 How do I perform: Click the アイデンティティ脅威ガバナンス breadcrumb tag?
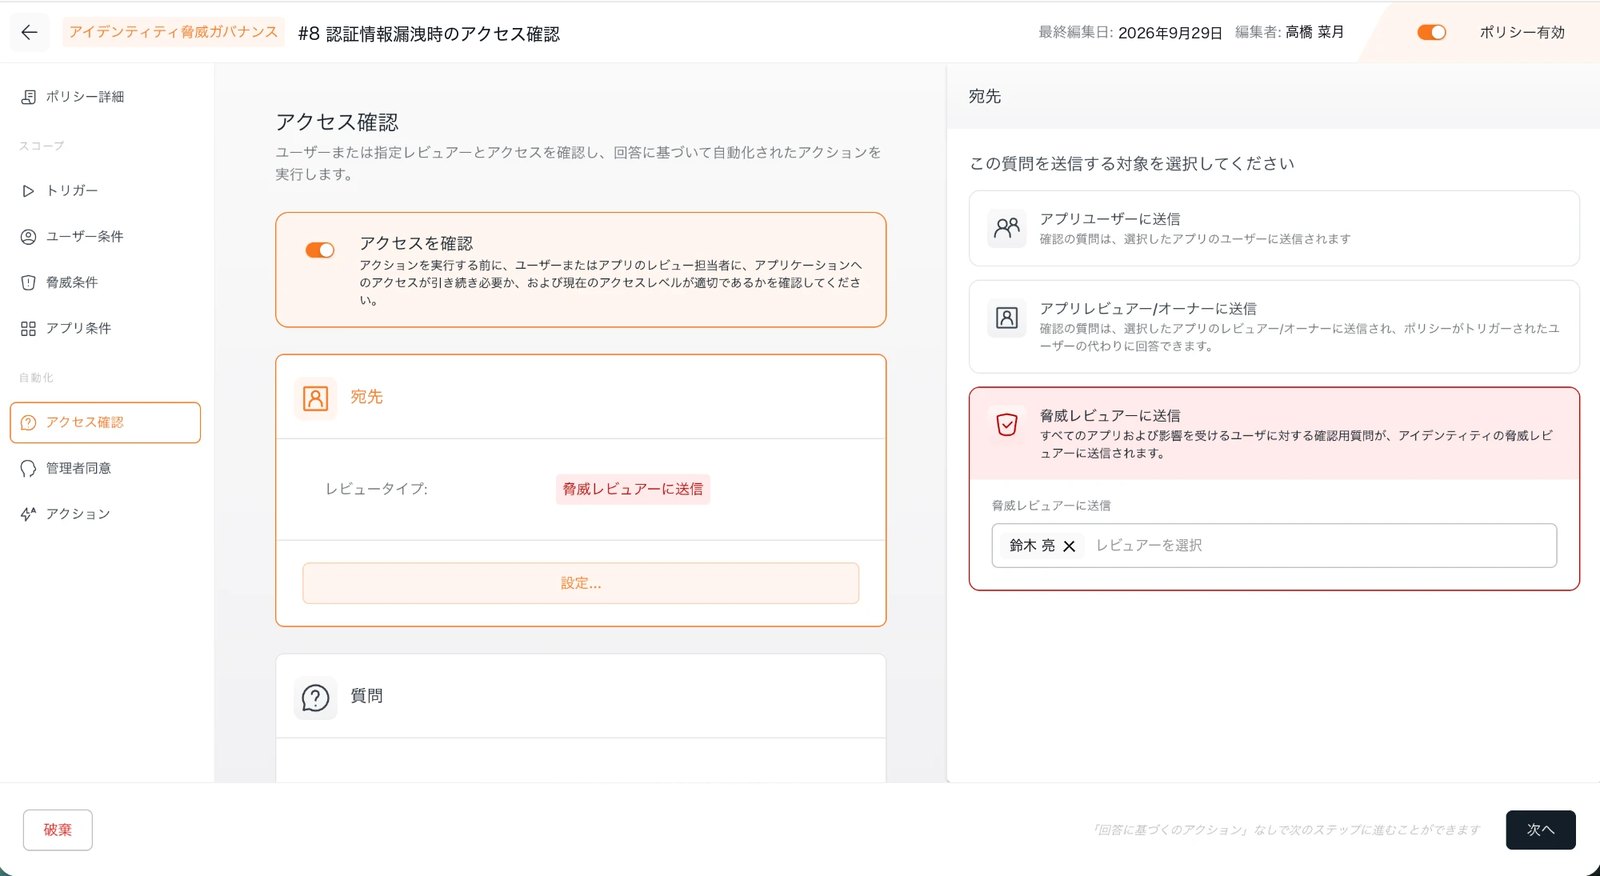pyautogui.click(x=174, y=32)
